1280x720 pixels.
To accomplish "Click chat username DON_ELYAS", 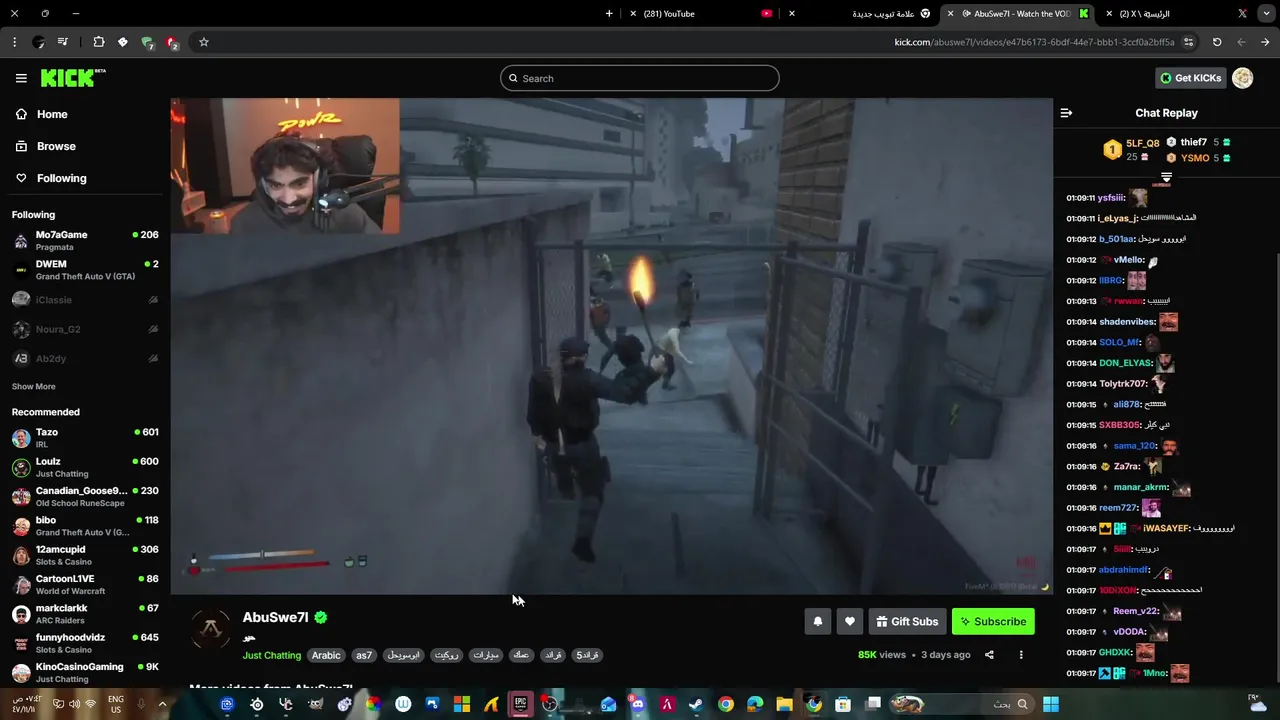I will [x=1125, y=363].
